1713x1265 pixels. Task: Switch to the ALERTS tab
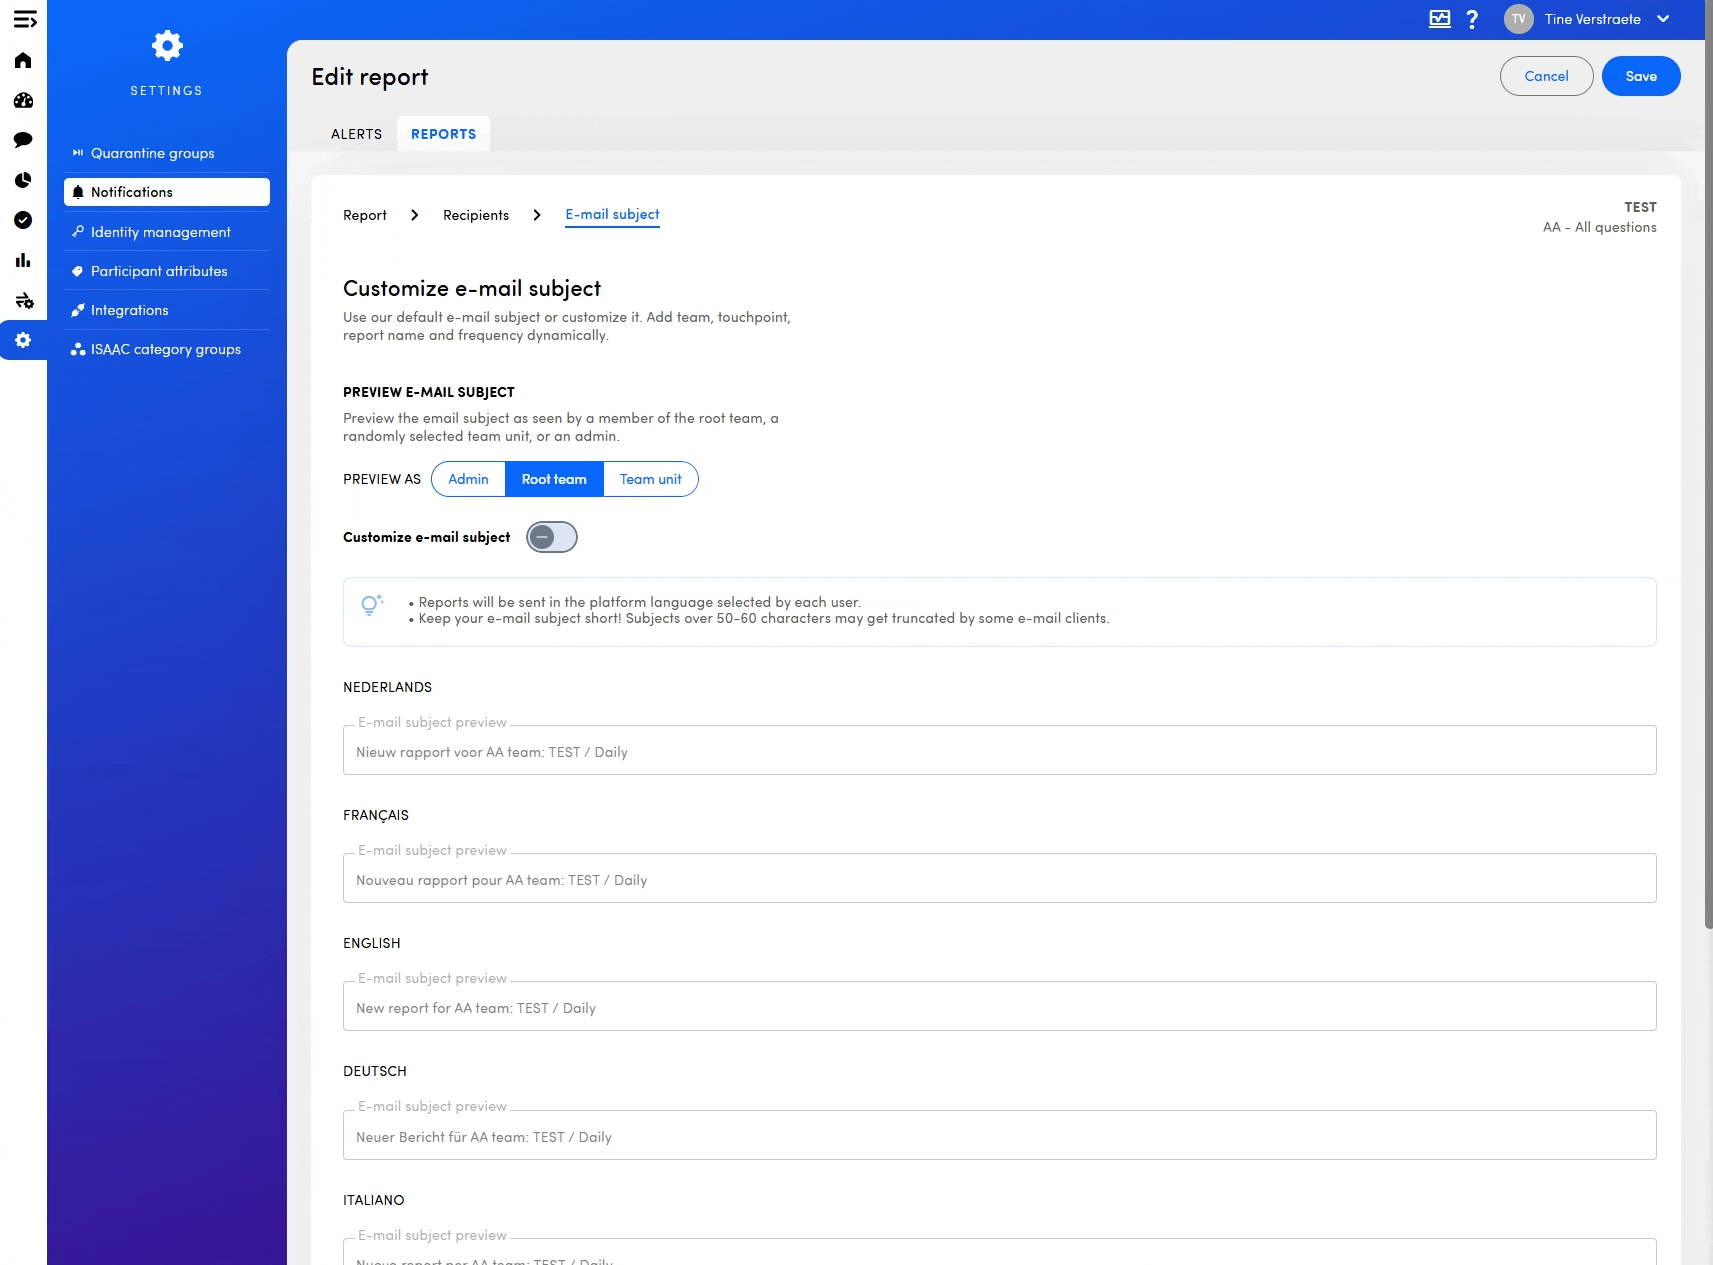click(x=356, y=134)
